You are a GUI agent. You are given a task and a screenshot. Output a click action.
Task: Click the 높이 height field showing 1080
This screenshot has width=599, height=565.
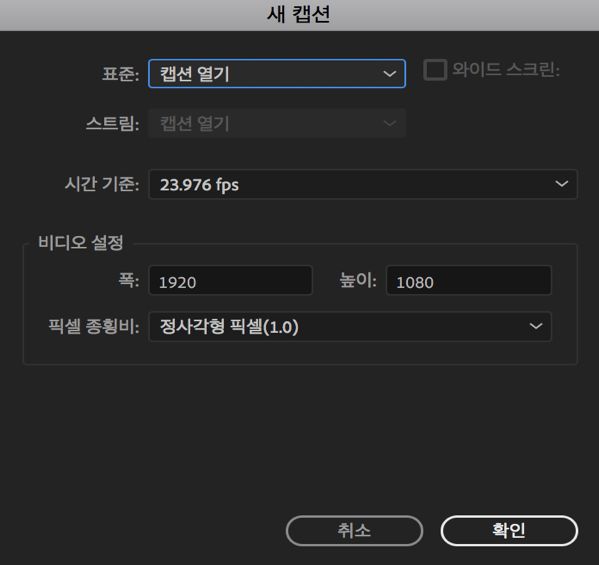(x=469, y=281)
